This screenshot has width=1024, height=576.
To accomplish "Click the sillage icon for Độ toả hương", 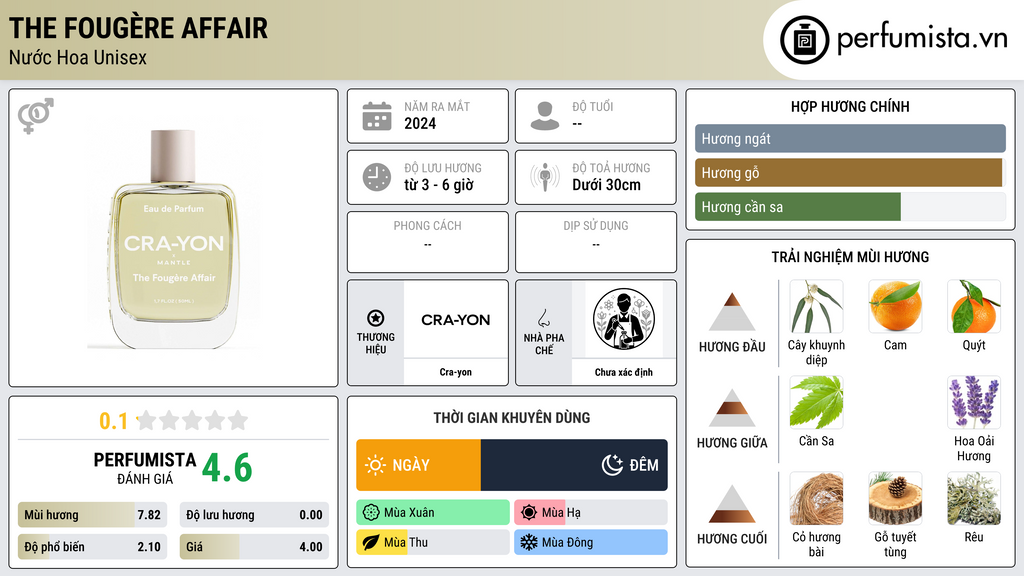I will point(545,177).
